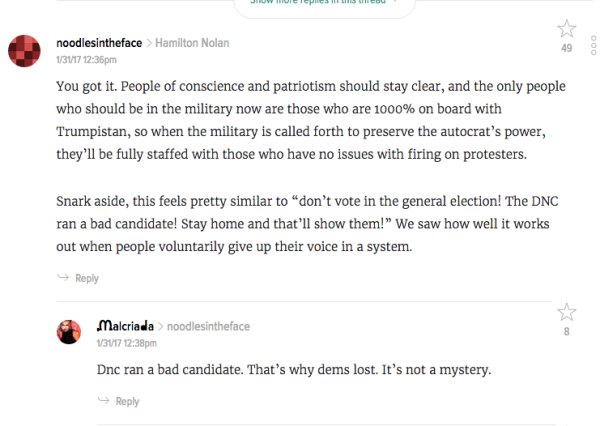Image resolution: width=600 pixels, height=426 pixels.
Task: Click the Malcriada username
Action: click(x=126, y=326)
